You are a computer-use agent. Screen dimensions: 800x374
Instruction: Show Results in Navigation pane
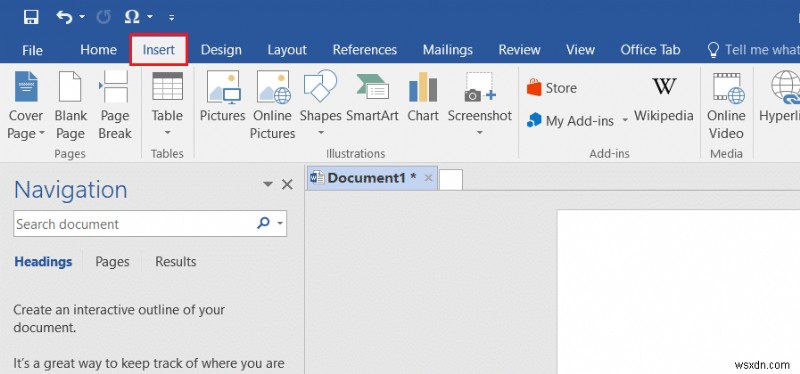click(x=176, y=262)
